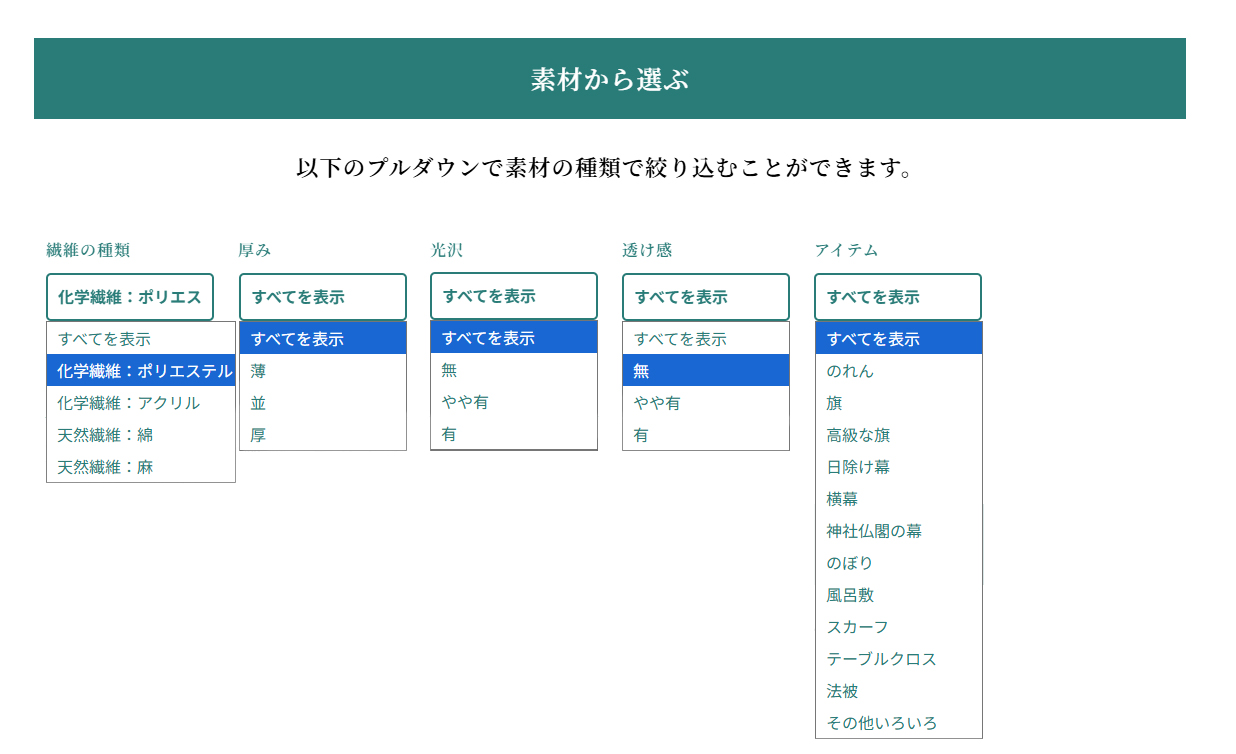Choose やや有 in the 光沢 list
Screen dimensions: 1236x754
tap(514, 402)
